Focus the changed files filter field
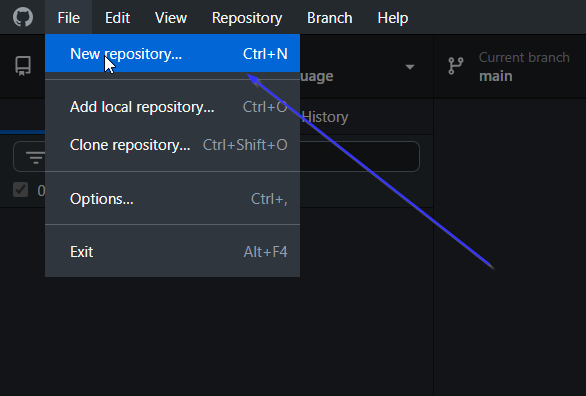Viewport: 586px width, 396px height. tap(216, 157)
